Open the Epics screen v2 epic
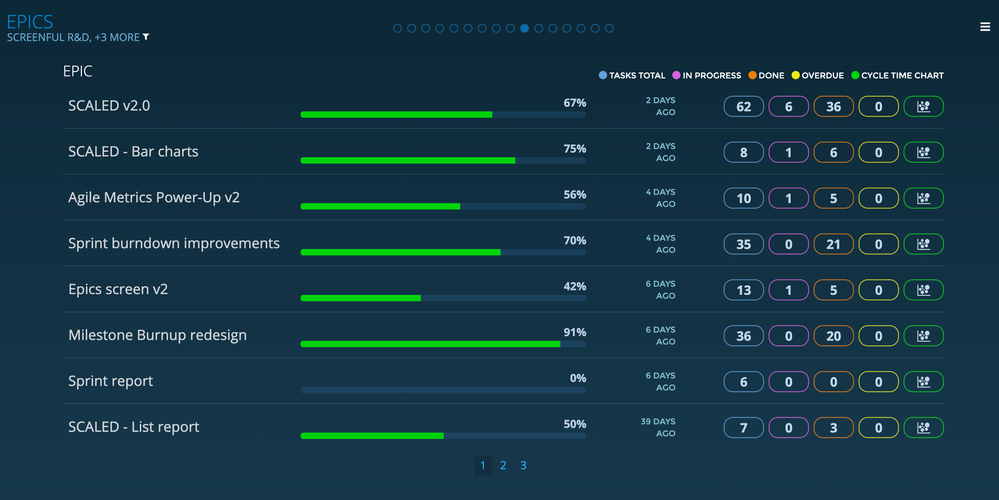Screen dimensions: 999x500 (118, 289)
